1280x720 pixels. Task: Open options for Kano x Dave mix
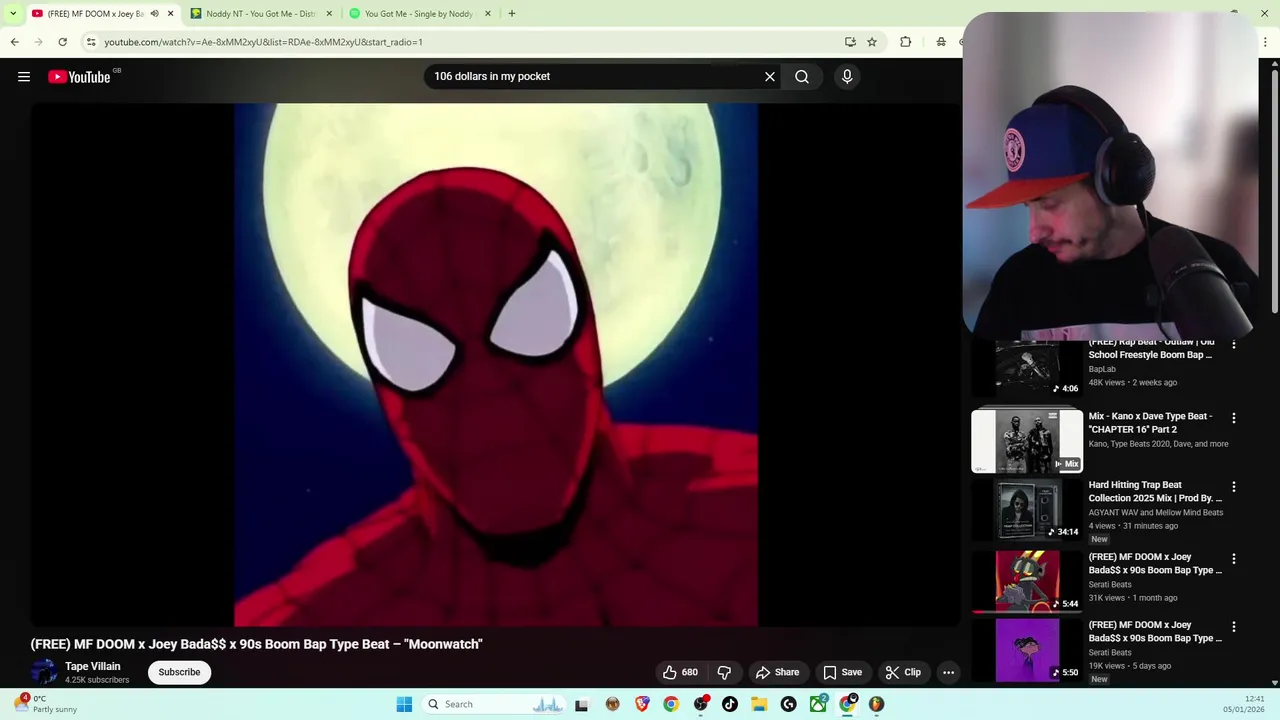[x=1234, y=418]
